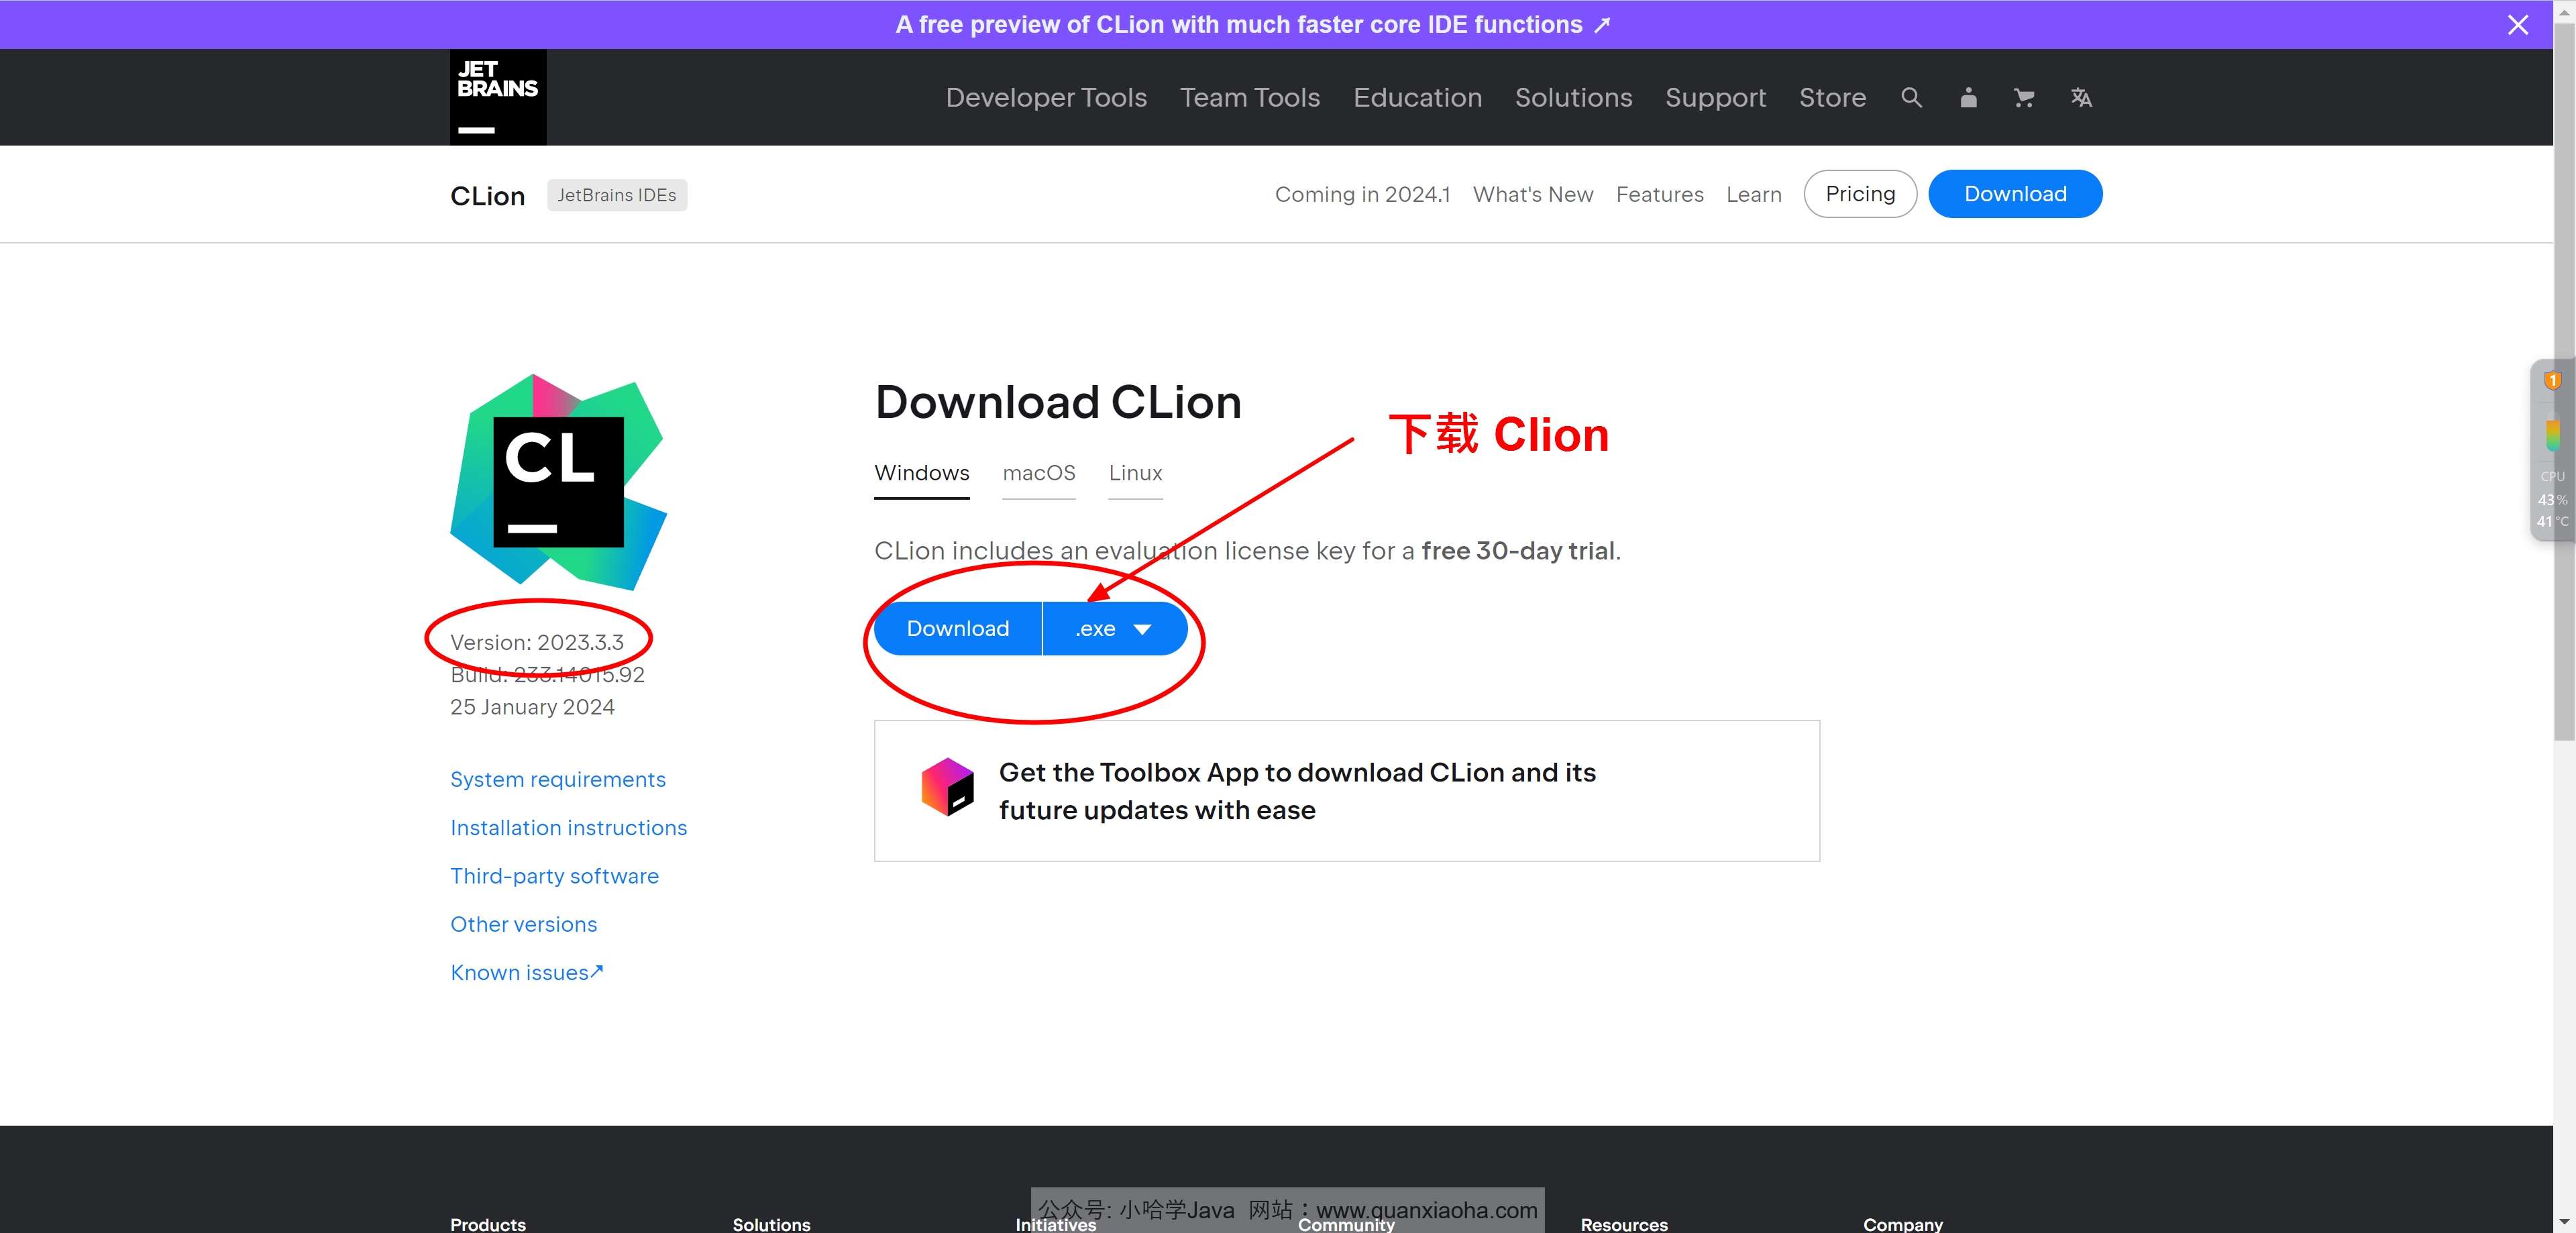Viewport: 2576px width, 1233px height.
Task: Click the JetBrains logo icon
Action: 498,95
